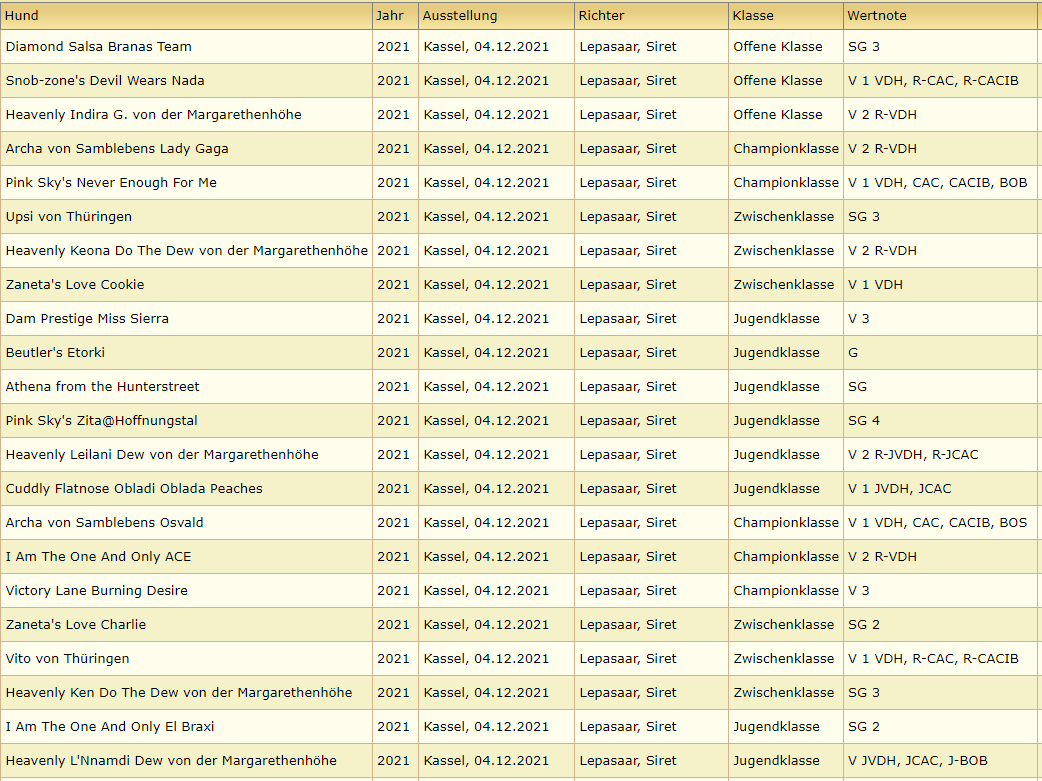Select Heavenly Leilani Dew von der Margarethenhöhe

[162, 454]
